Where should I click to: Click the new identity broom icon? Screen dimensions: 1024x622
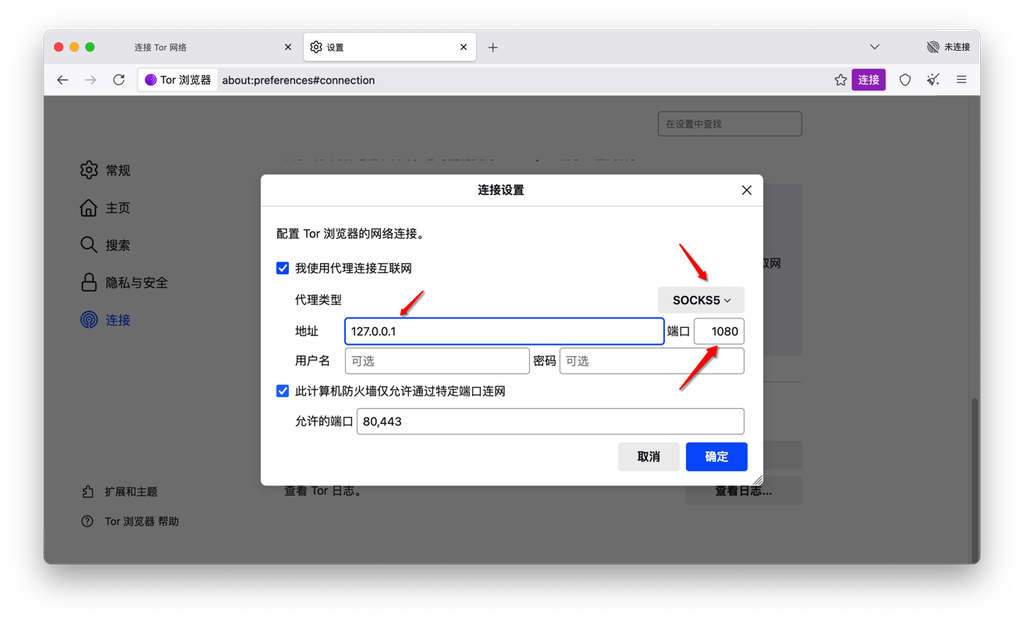click(933, 80)
